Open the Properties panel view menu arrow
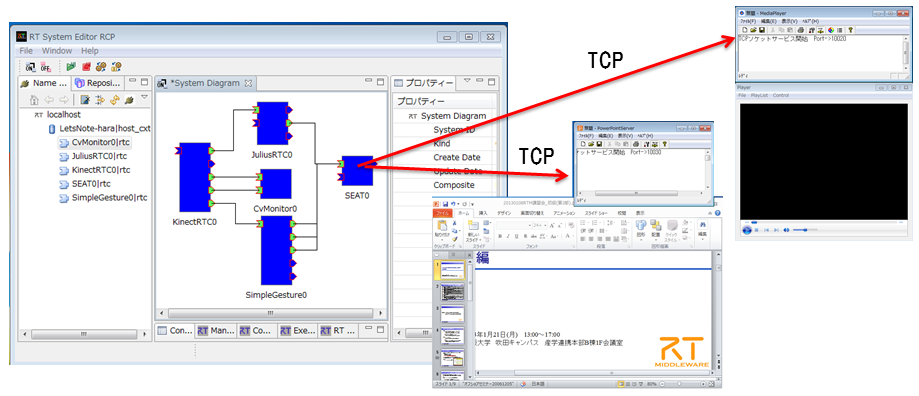This screenshot has height=396, width=919. [467, 82]
